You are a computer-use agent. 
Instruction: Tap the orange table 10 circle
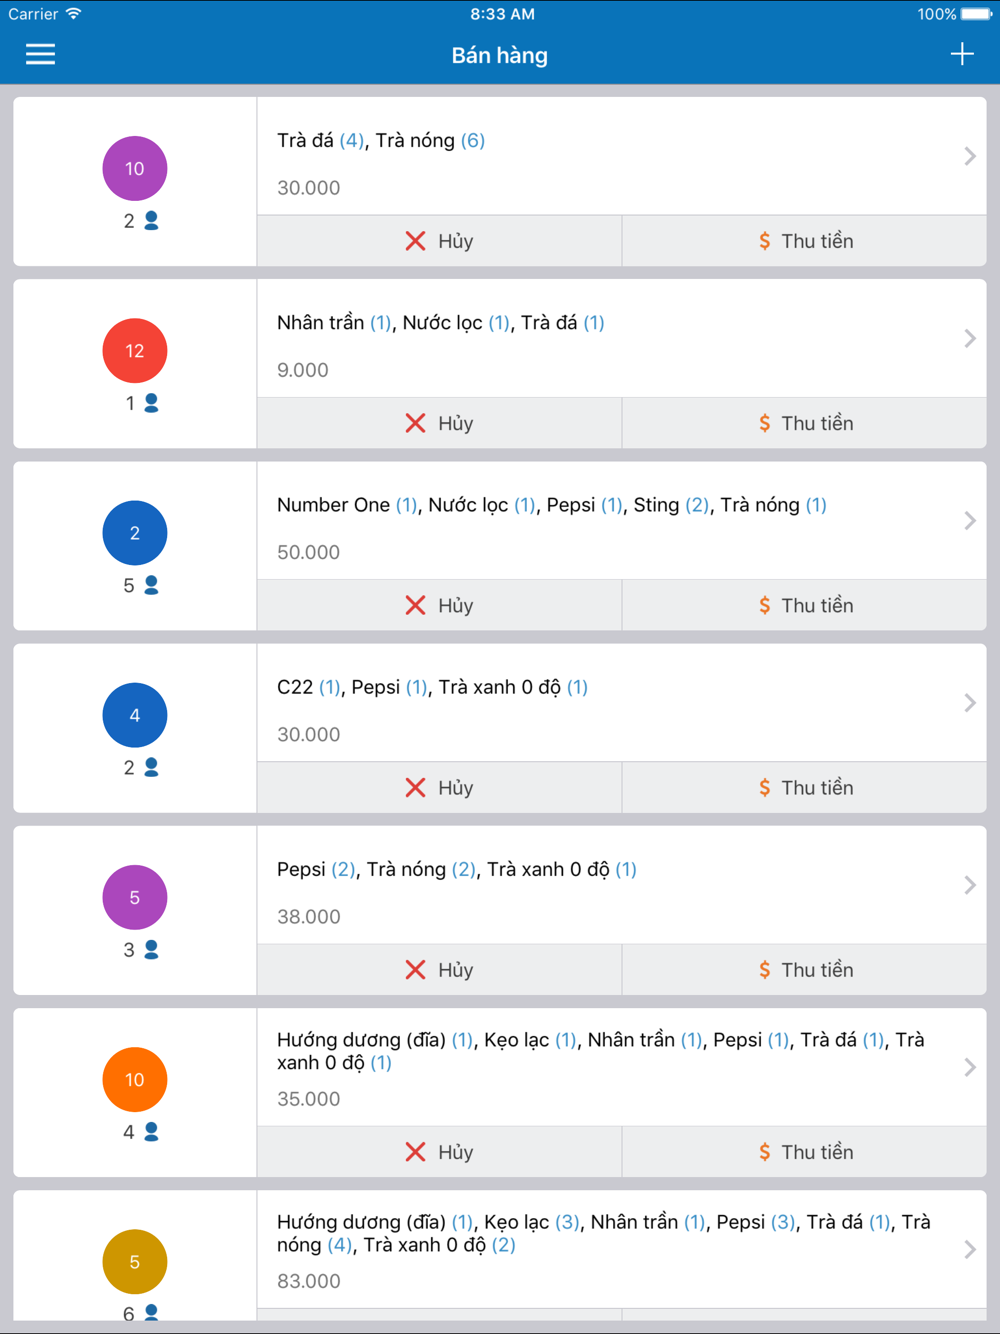135,1080
